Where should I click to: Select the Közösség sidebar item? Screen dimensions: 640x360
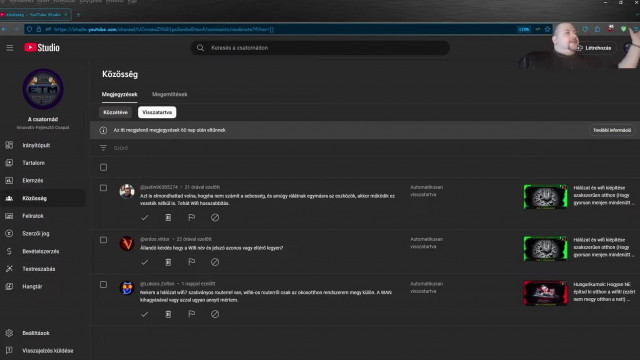point(43,198)
